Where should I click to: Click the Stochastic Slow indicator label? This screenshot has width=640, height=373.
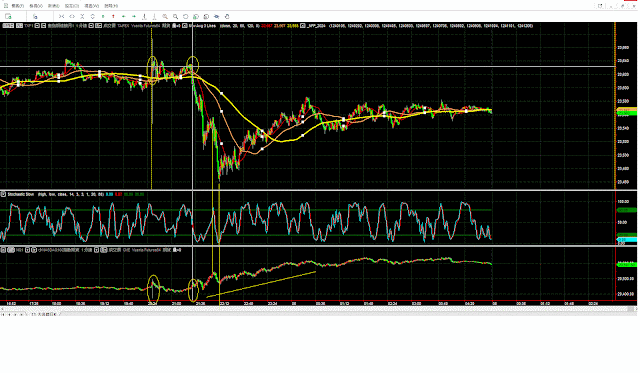pyautogui.click(x=21, y=194)
